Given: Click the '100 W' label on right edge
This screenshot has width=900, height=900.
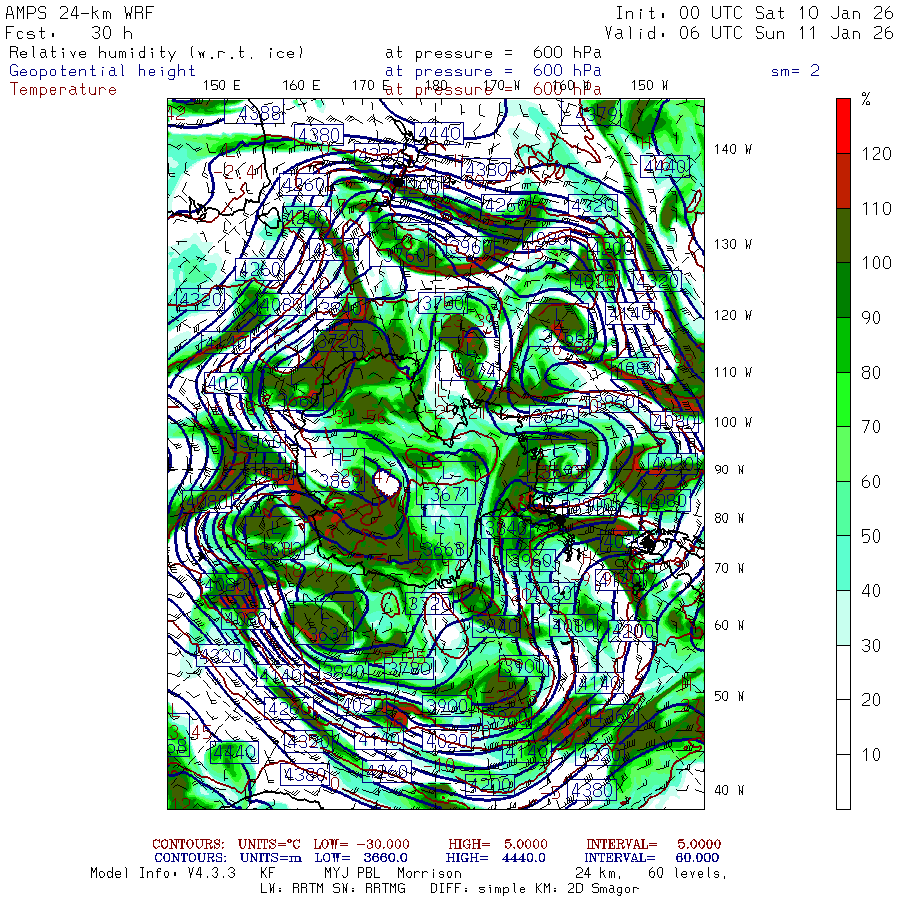Looking at the screenshot, I should (733, 422).
